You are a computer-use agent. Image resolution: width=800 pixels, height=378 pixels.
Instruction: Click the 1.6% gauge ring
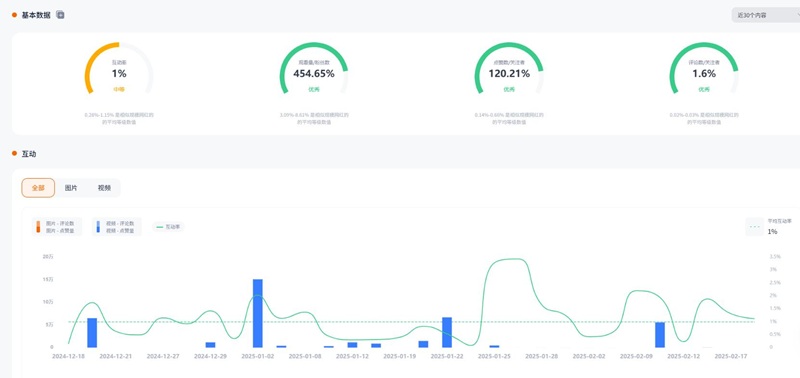tap(704, 69)
